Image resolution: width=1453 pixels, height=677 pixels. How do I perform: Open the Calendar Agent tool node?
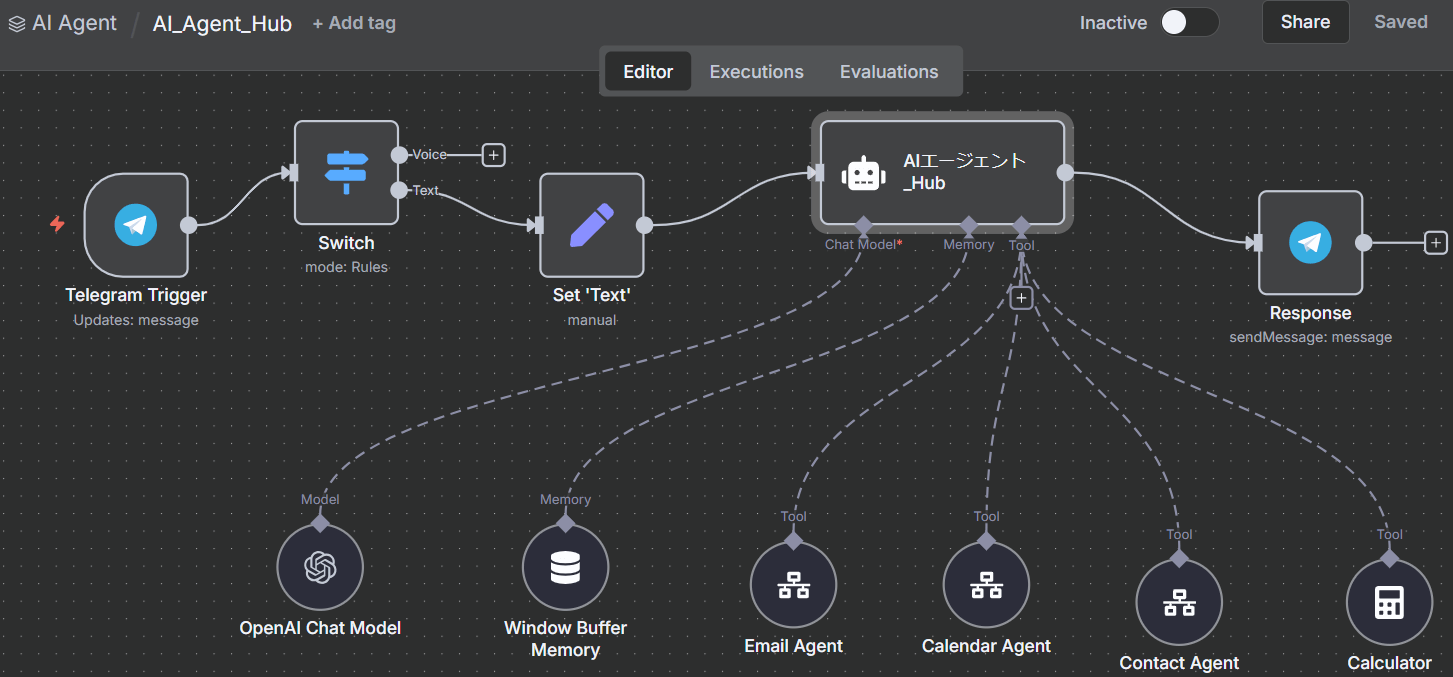(x=986, y=585)
